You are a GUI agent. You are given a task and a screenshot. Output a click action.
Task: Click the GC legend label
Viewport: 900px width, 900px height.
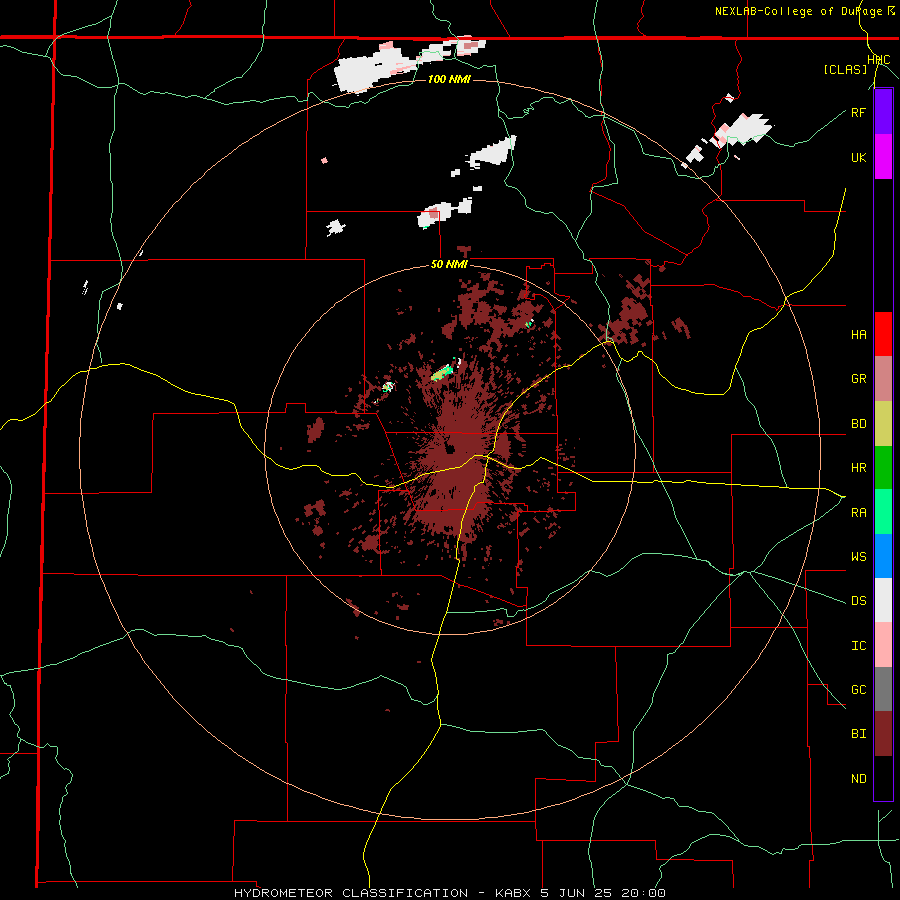(858, 690)
